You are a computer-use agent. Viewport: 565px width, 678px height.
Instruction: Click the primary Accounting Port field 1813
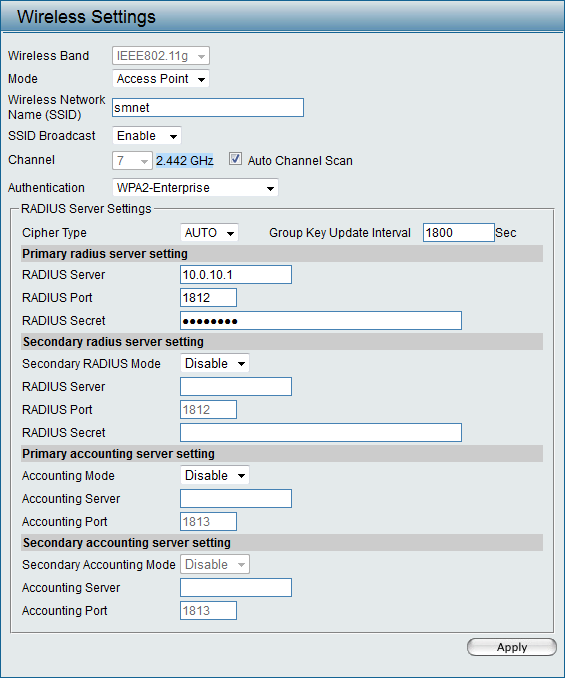208,521
